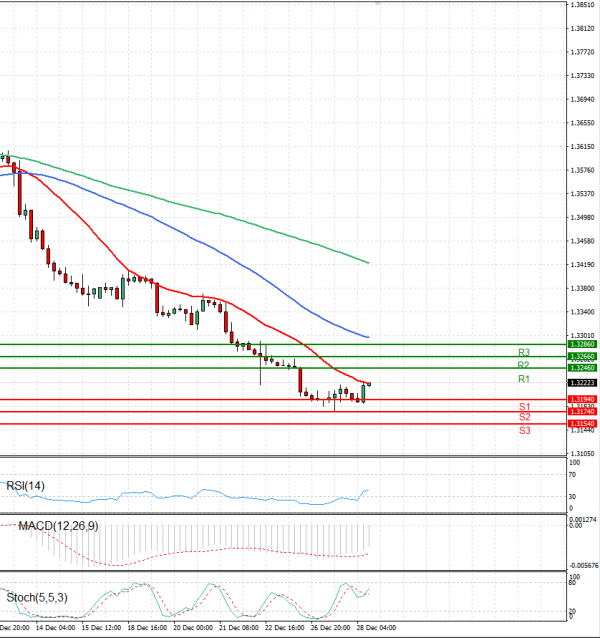Viewport: 600px width, 638px height.
Task: Click the S2 support label
Action: pyautogui.click(x=524, y=417)
